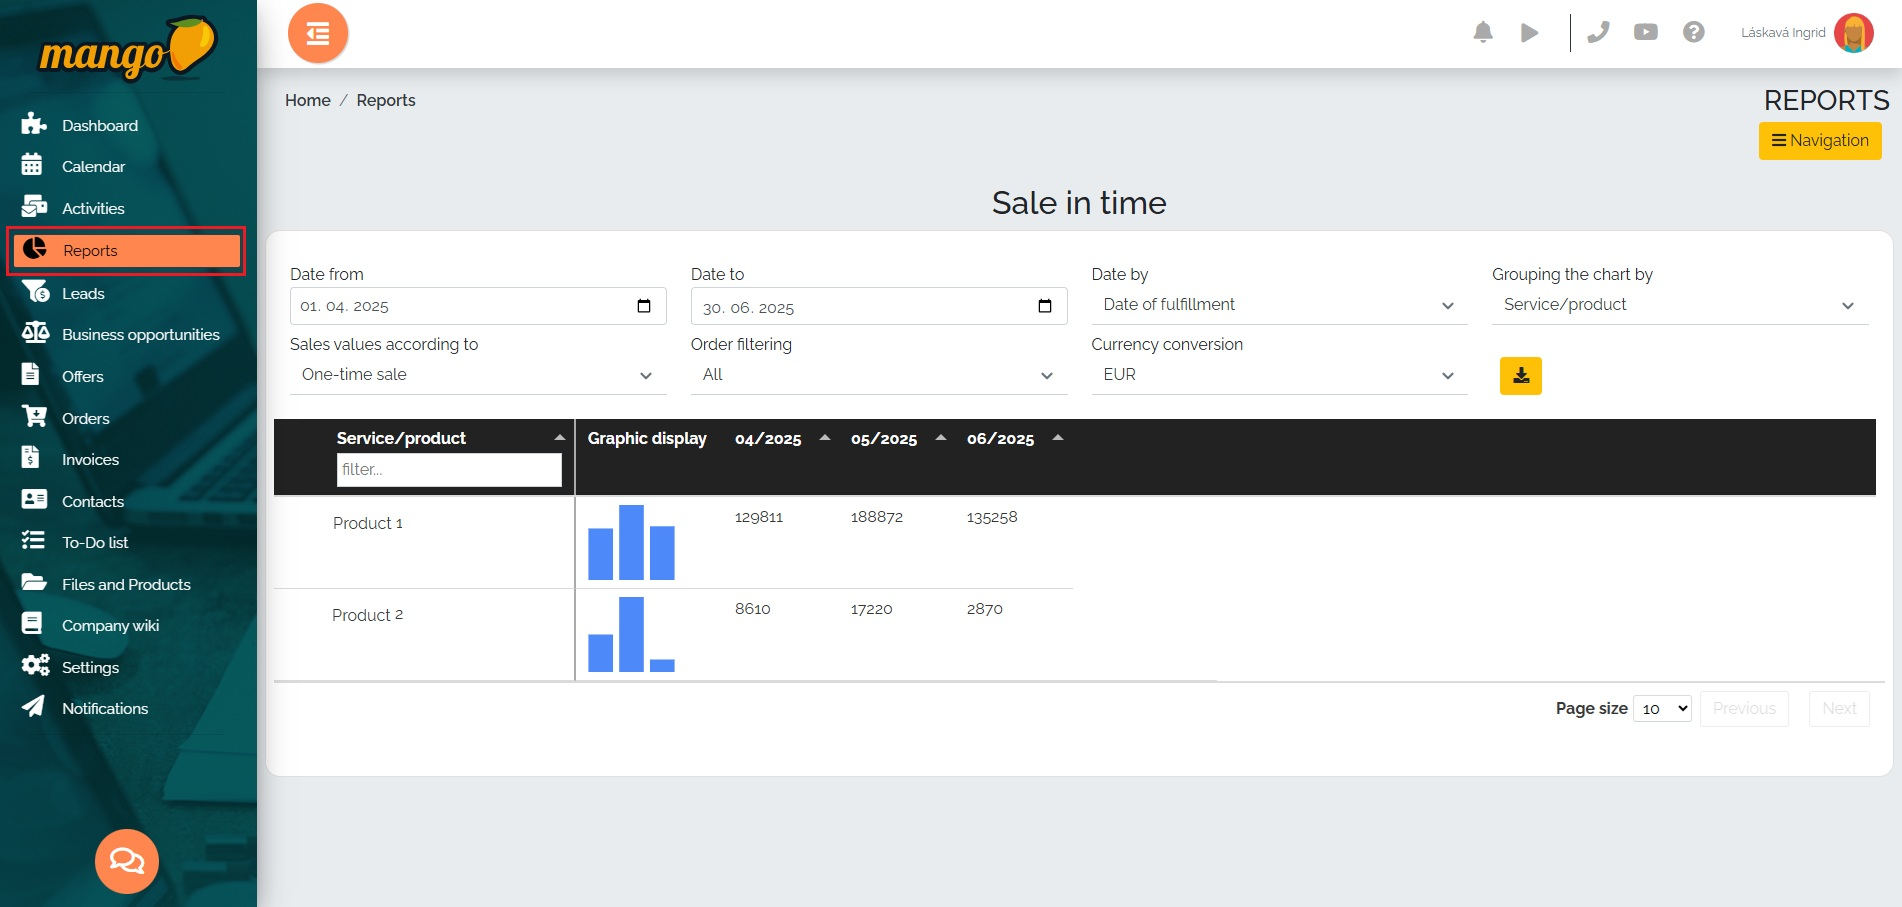Image resolution: width=1902 pixels, height=907 pixels.
Task: Download report with yellow download icon
Action: click(x=1520, y=376)
